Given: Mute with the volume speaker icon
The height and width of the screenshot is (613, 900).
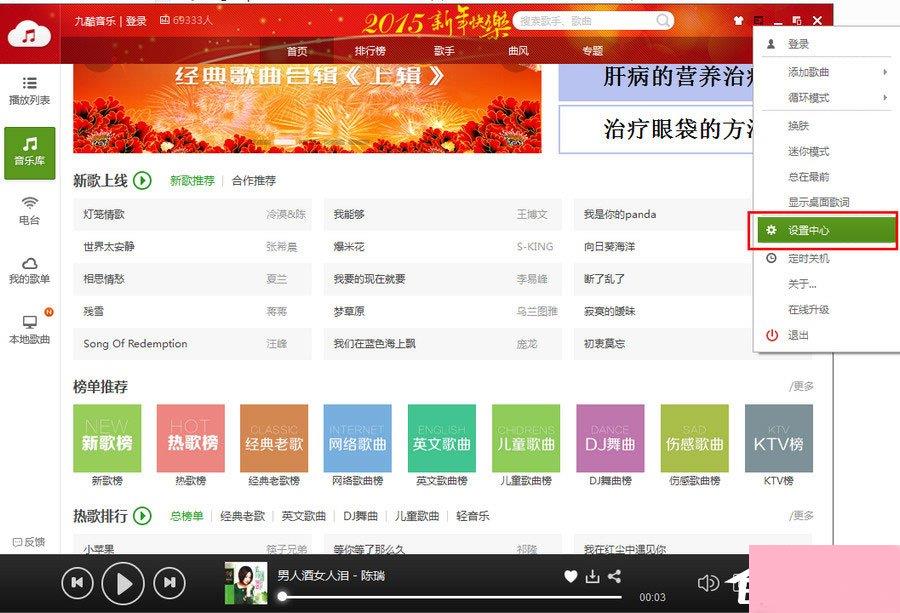Looking at the screenshot, I should click(x=708, y=583).
